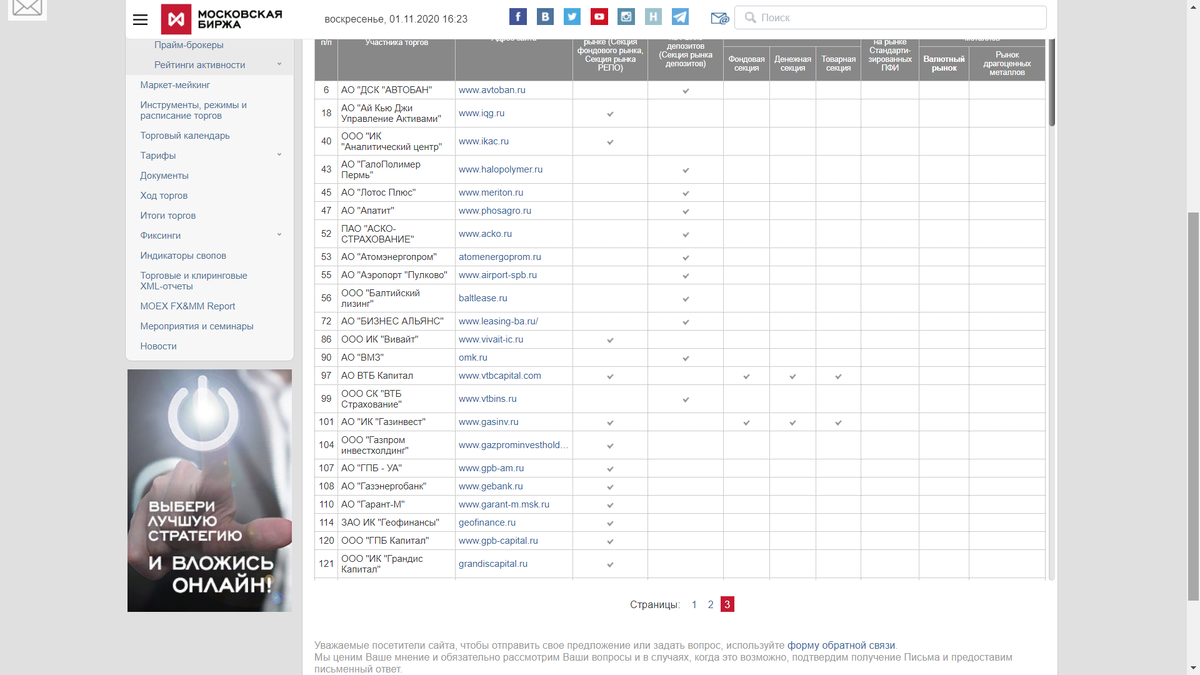Open www.garant-m.msk.ru link
Image resolution: width=1200 pixels, height=675 pixels.
click(x=504, y=504)
